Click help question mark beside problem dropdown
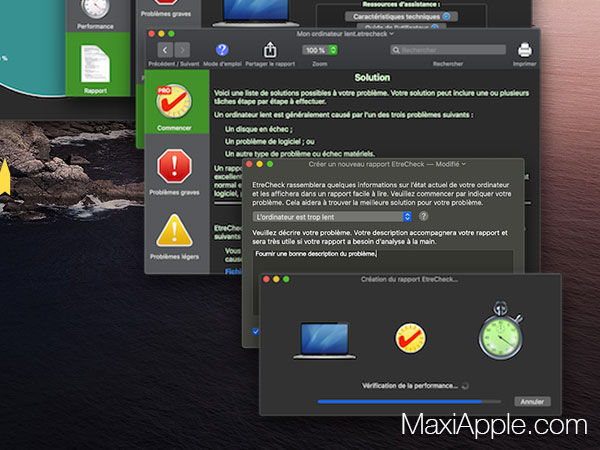The height and width of the screenshot is (450, 600). click(x=423, y=216)
